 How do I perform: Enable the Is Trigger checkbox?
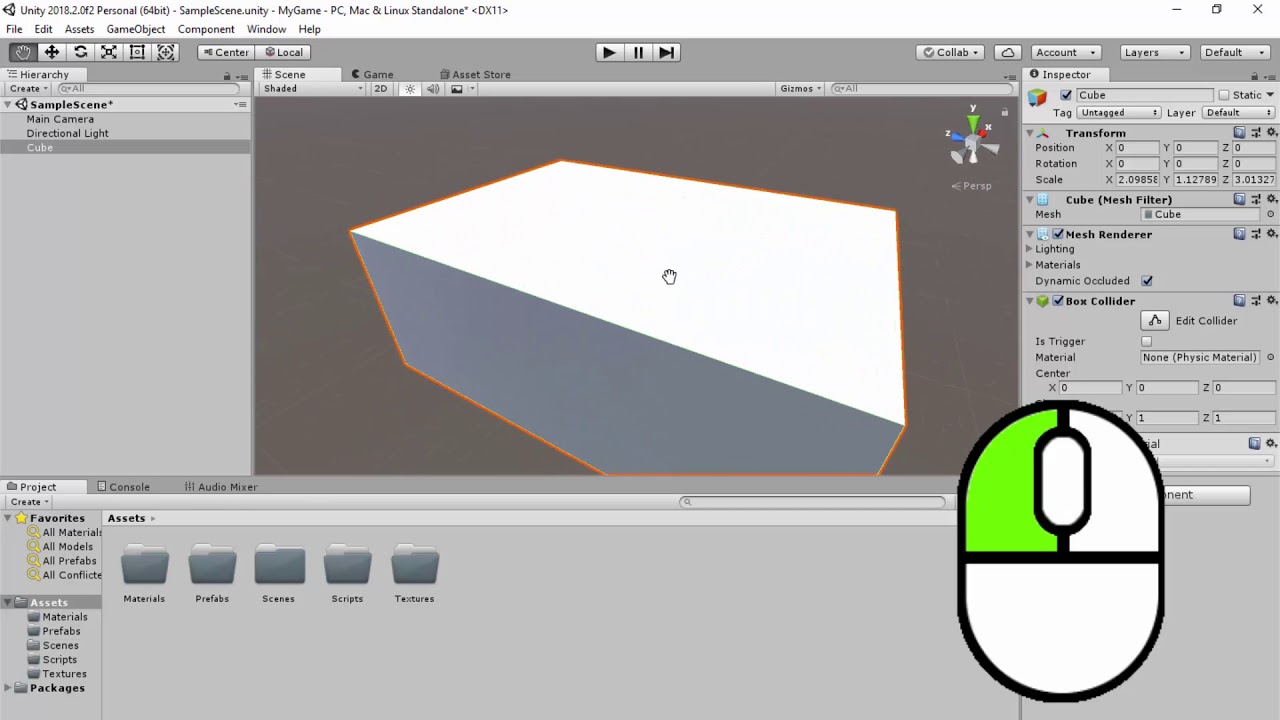click(x=1147, y=342)
